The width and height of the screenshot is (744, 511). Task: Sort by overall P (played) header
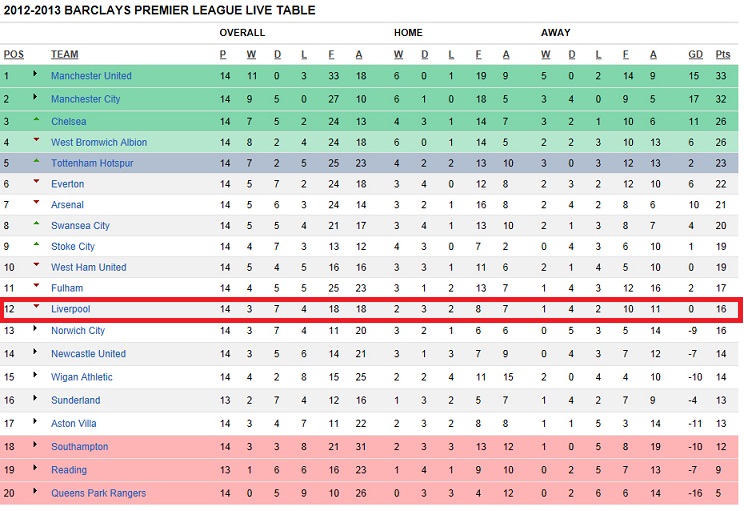(x=223, y=55)
